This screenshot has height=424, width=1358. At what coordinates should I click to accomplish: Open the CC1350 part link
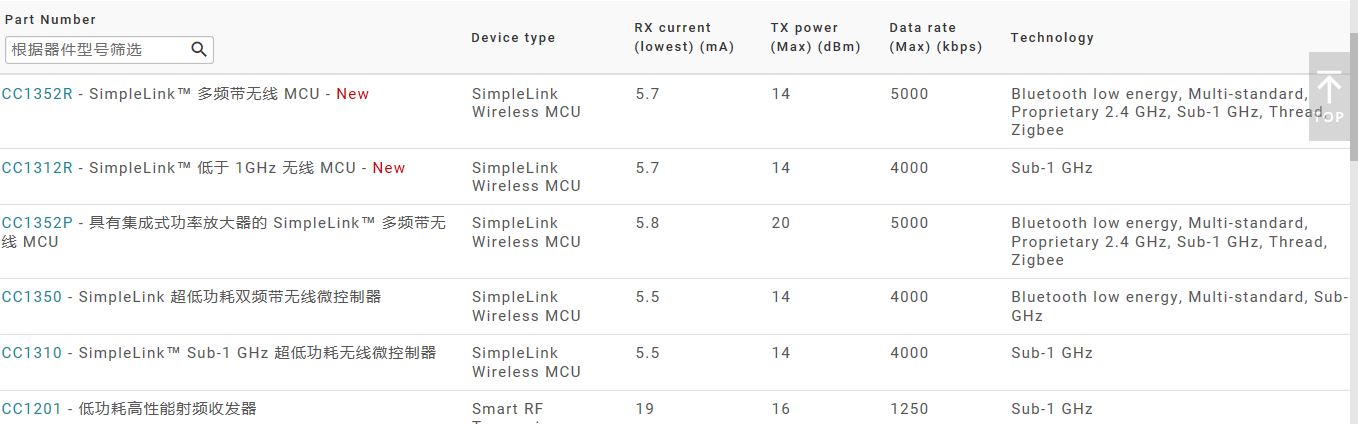(32, 297)
